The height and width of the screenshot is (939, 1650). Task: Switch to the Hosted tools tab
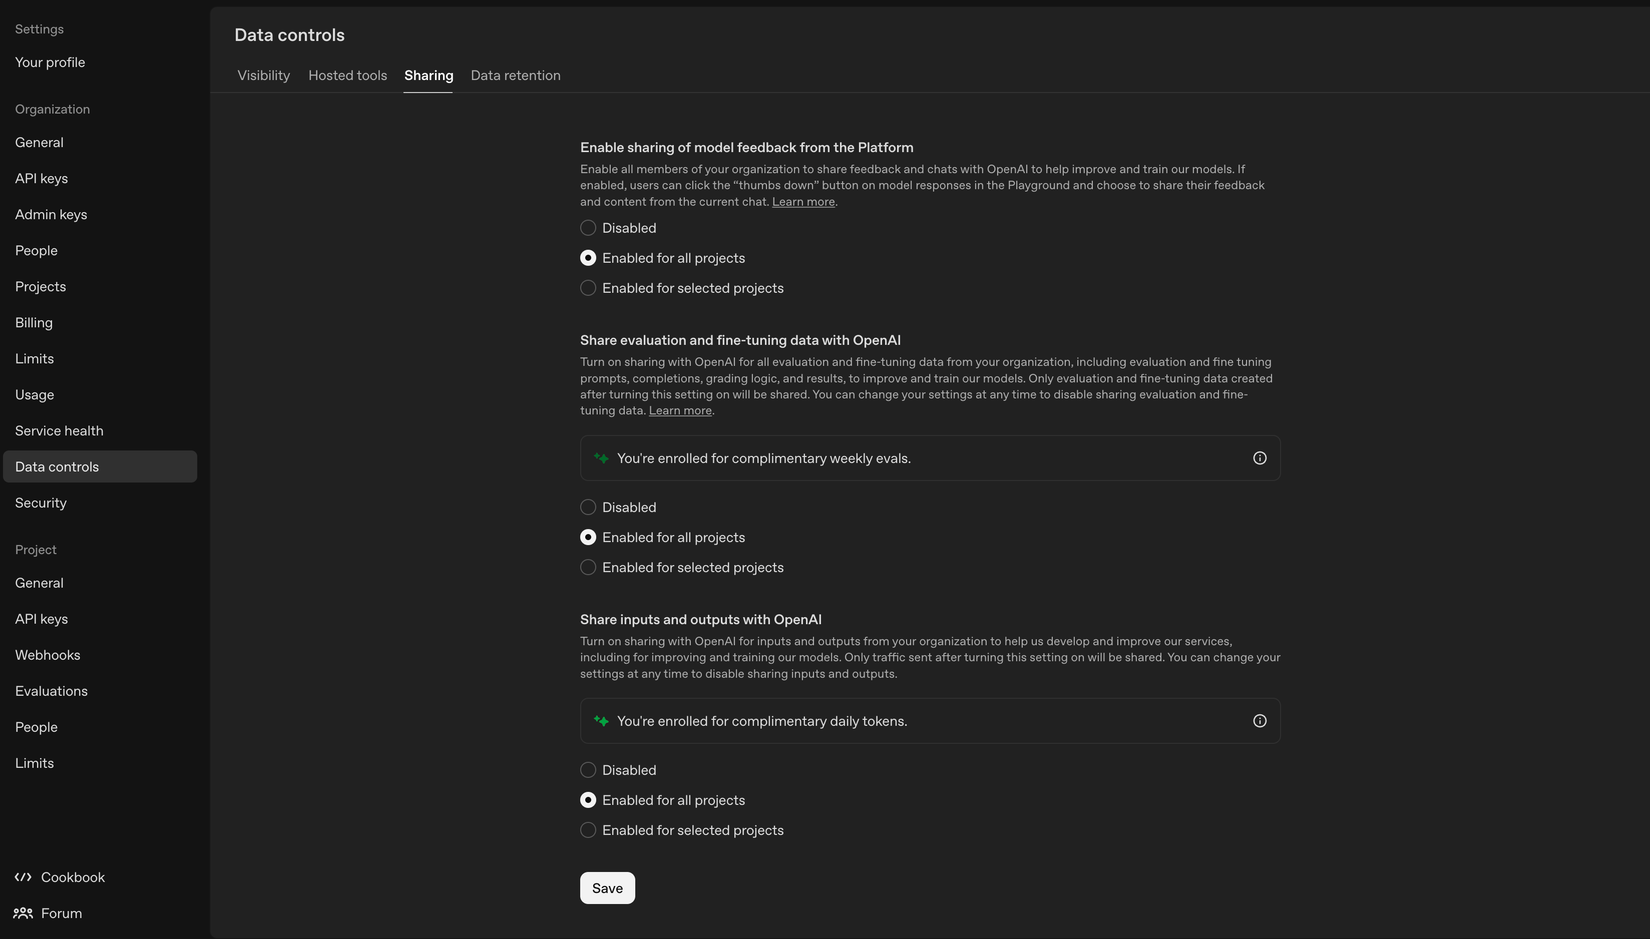(347, 75)
